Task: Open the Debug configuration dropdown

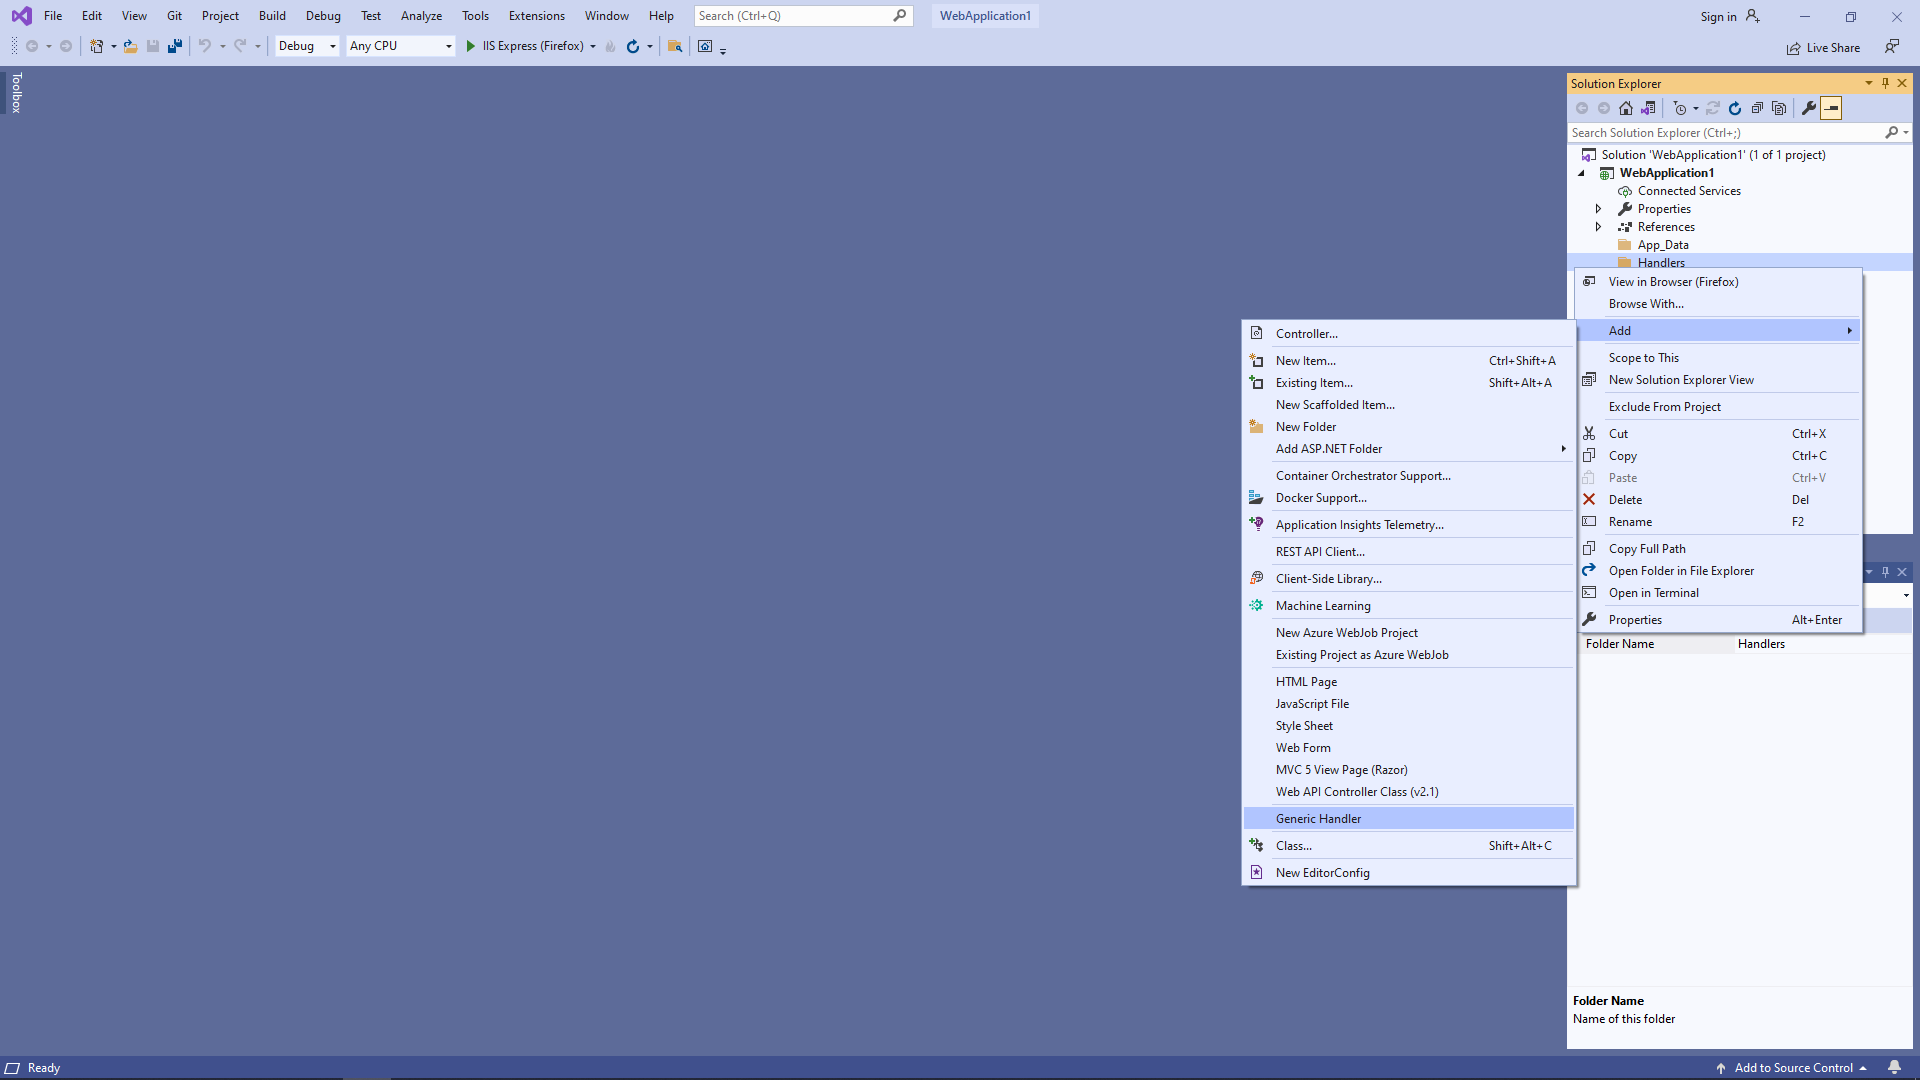Action: 307,46
